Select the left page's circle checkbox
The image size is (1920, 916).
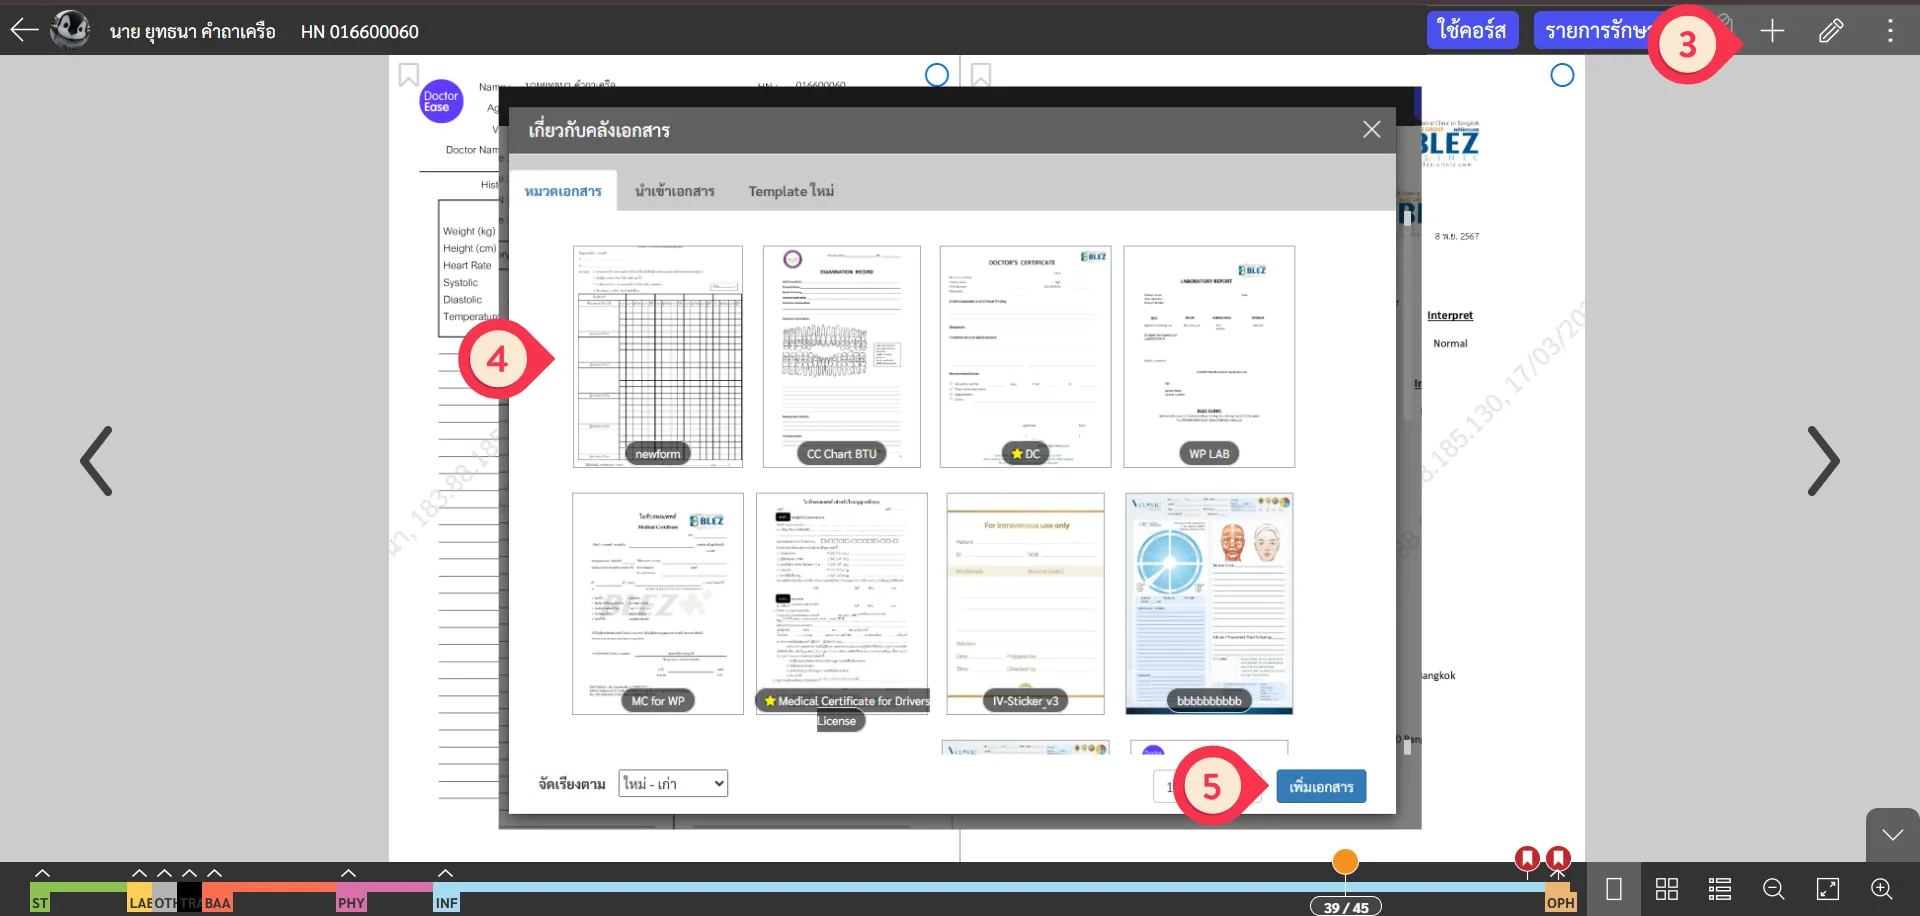(x=937, y=75)
